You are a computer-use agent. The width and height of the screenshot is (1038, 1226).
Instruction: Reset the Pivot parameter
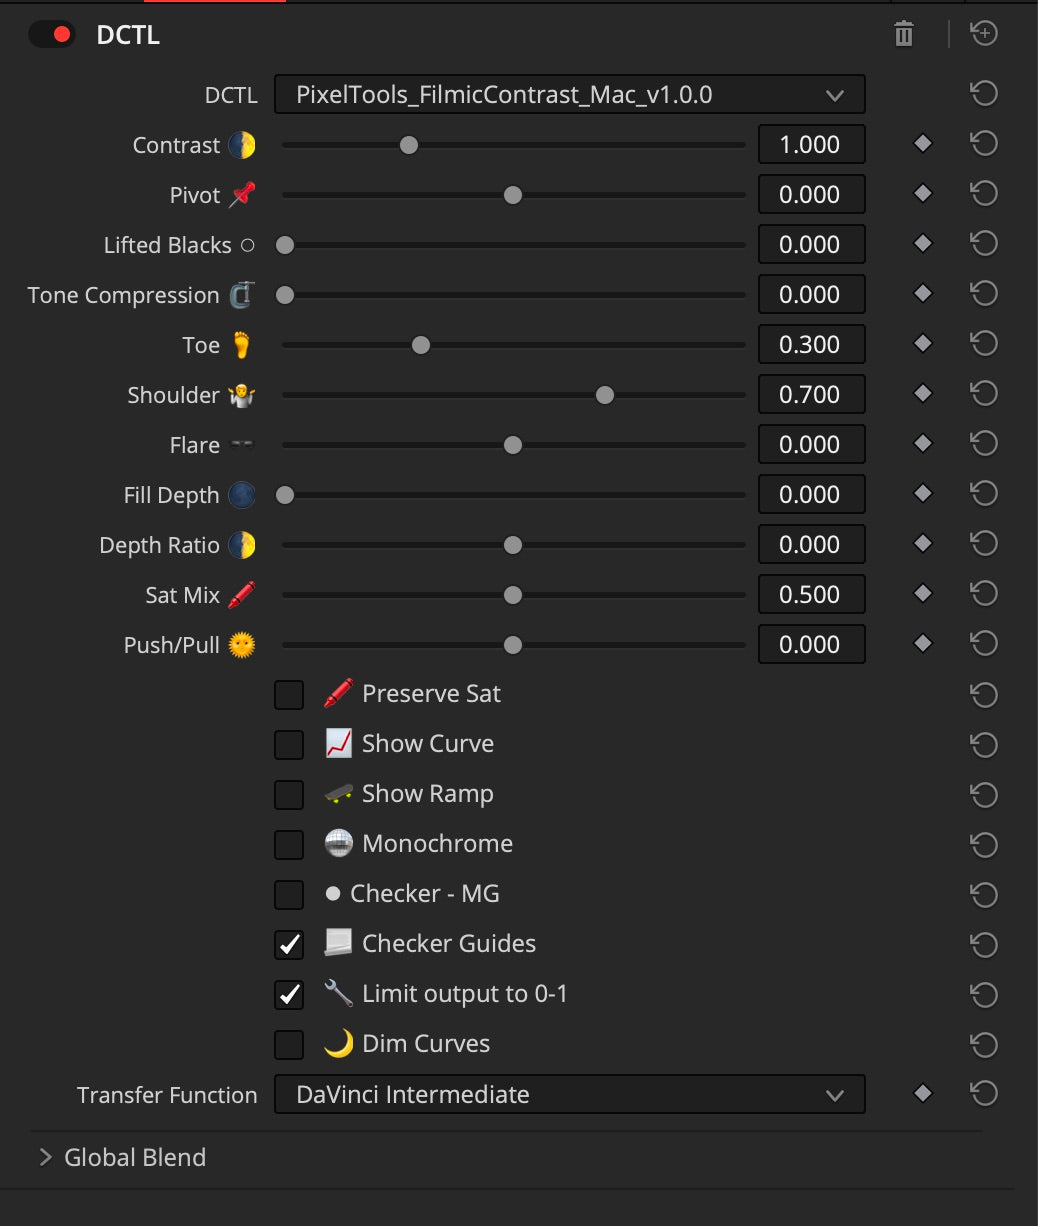[x=984, y=194]
